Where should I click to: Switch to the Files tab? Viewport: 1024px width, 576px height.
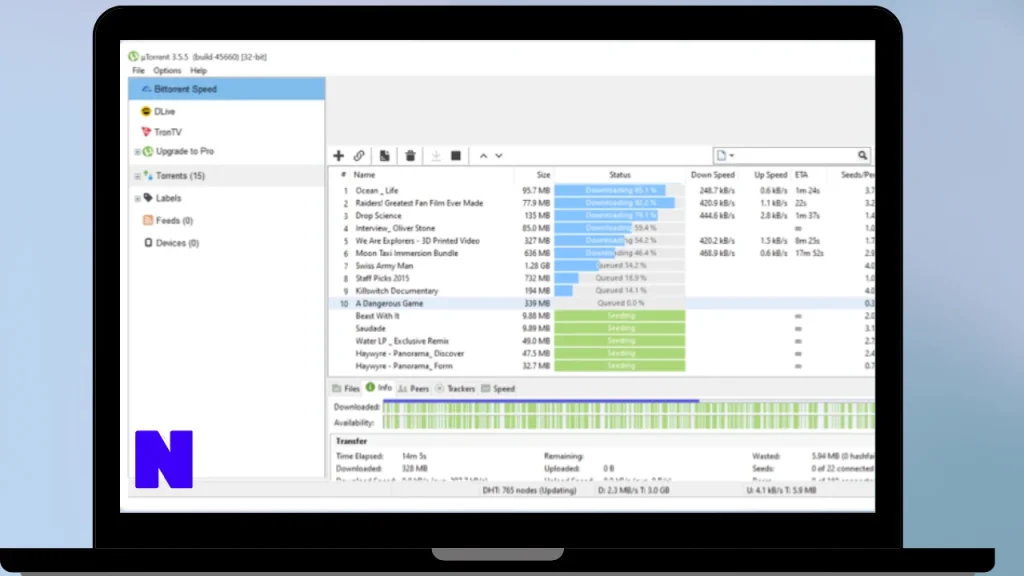tap(346, 389)
